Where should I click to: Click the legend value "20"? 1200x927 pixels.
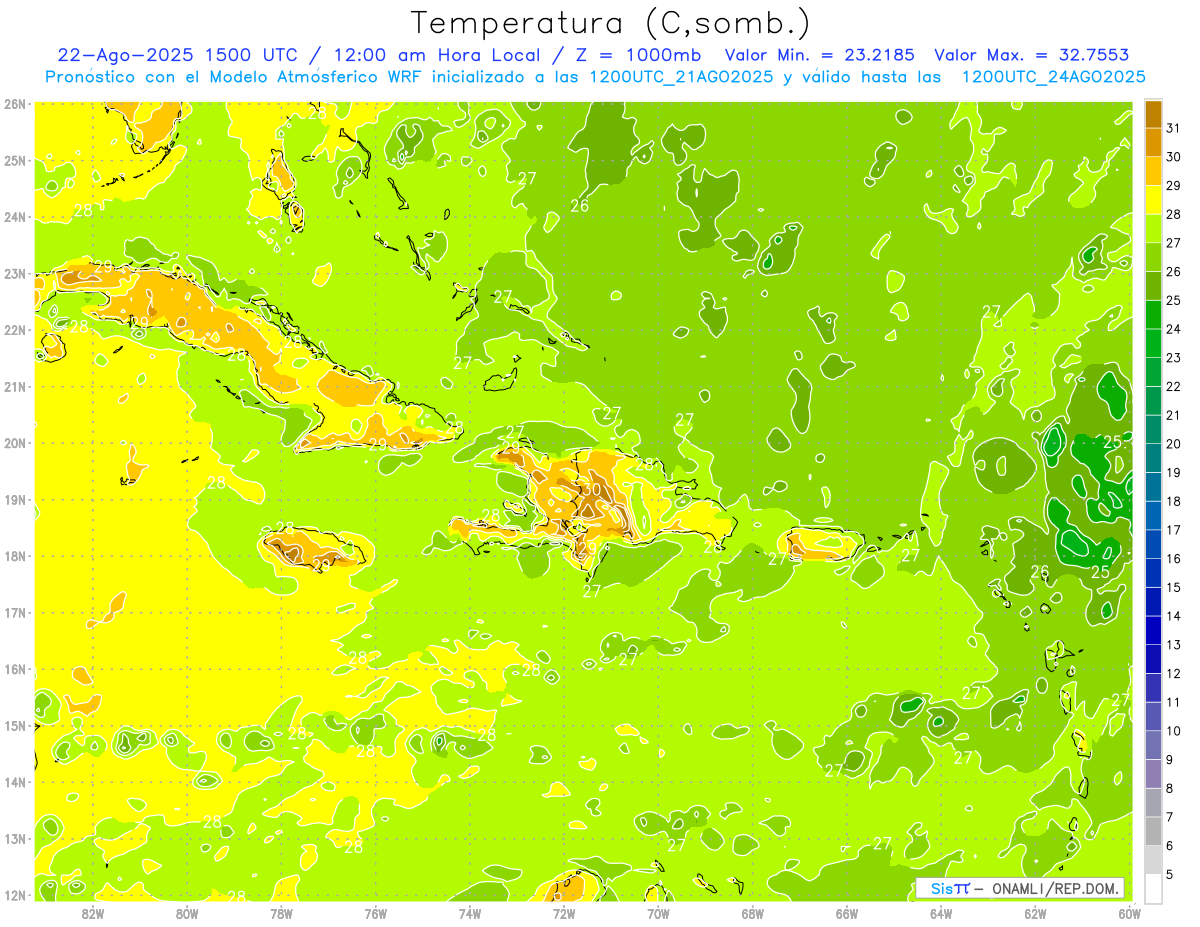point(1173,444)
